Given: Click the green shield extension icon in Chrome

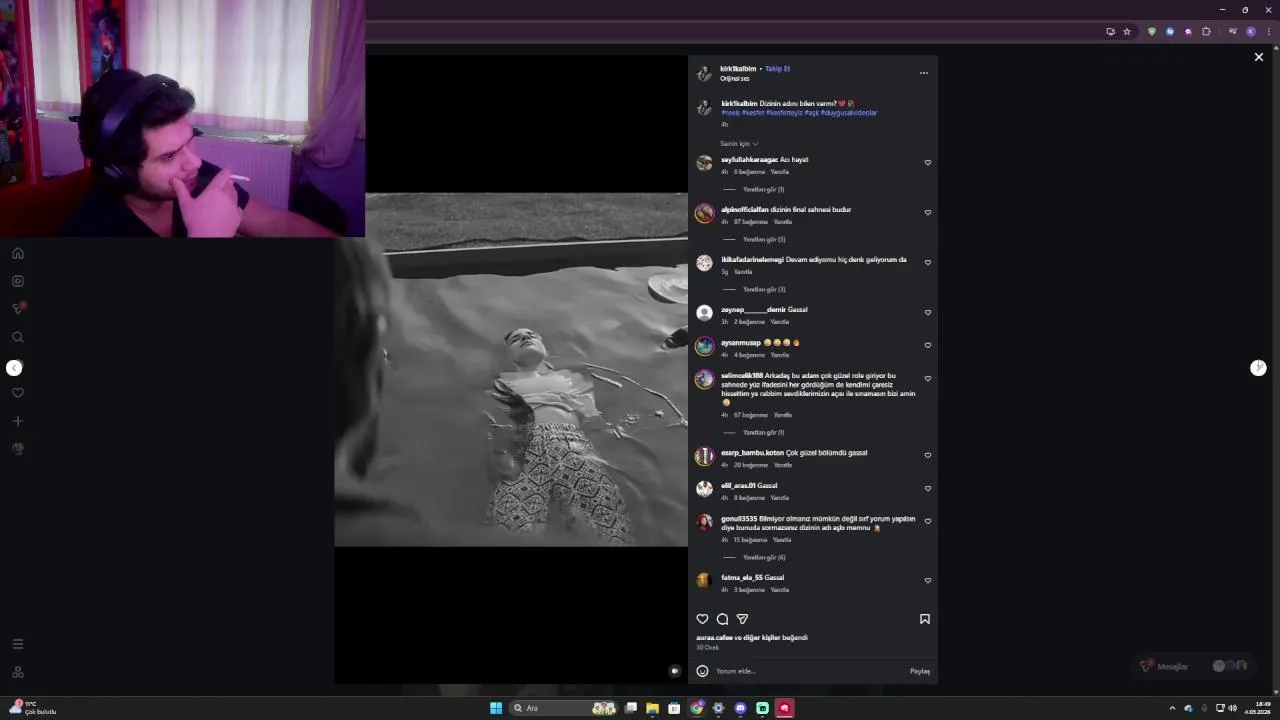Looking at the screenshot, I should click(1151, 31).
